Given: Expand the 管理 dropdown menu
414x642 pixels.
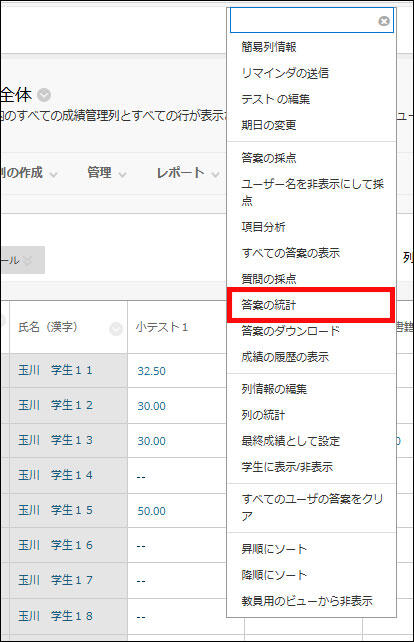Looking at the screenshot, I should [x=106, y=173].
